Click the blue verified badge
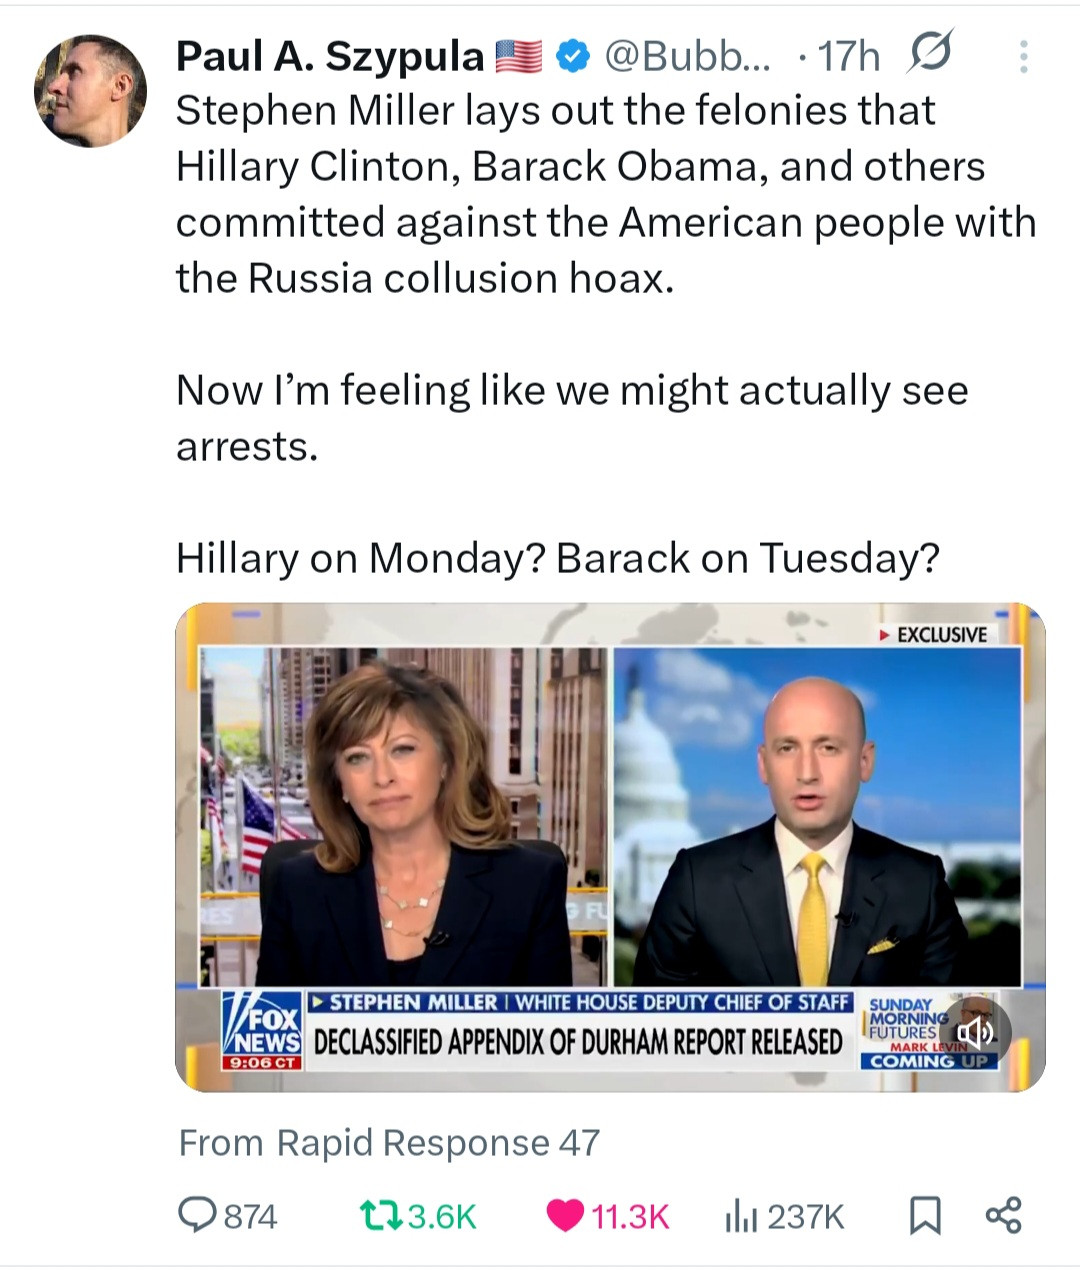Screen dimensions: 1080x1270 click(571, 57)
